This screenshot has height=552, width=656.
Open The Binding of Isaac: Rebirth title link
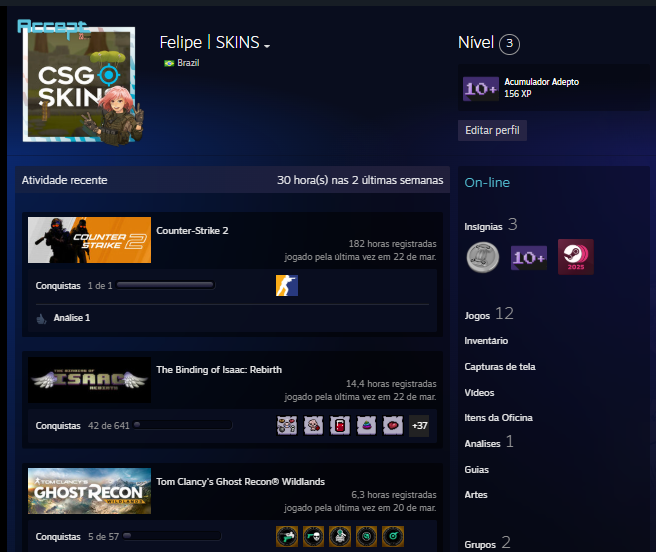219,370
